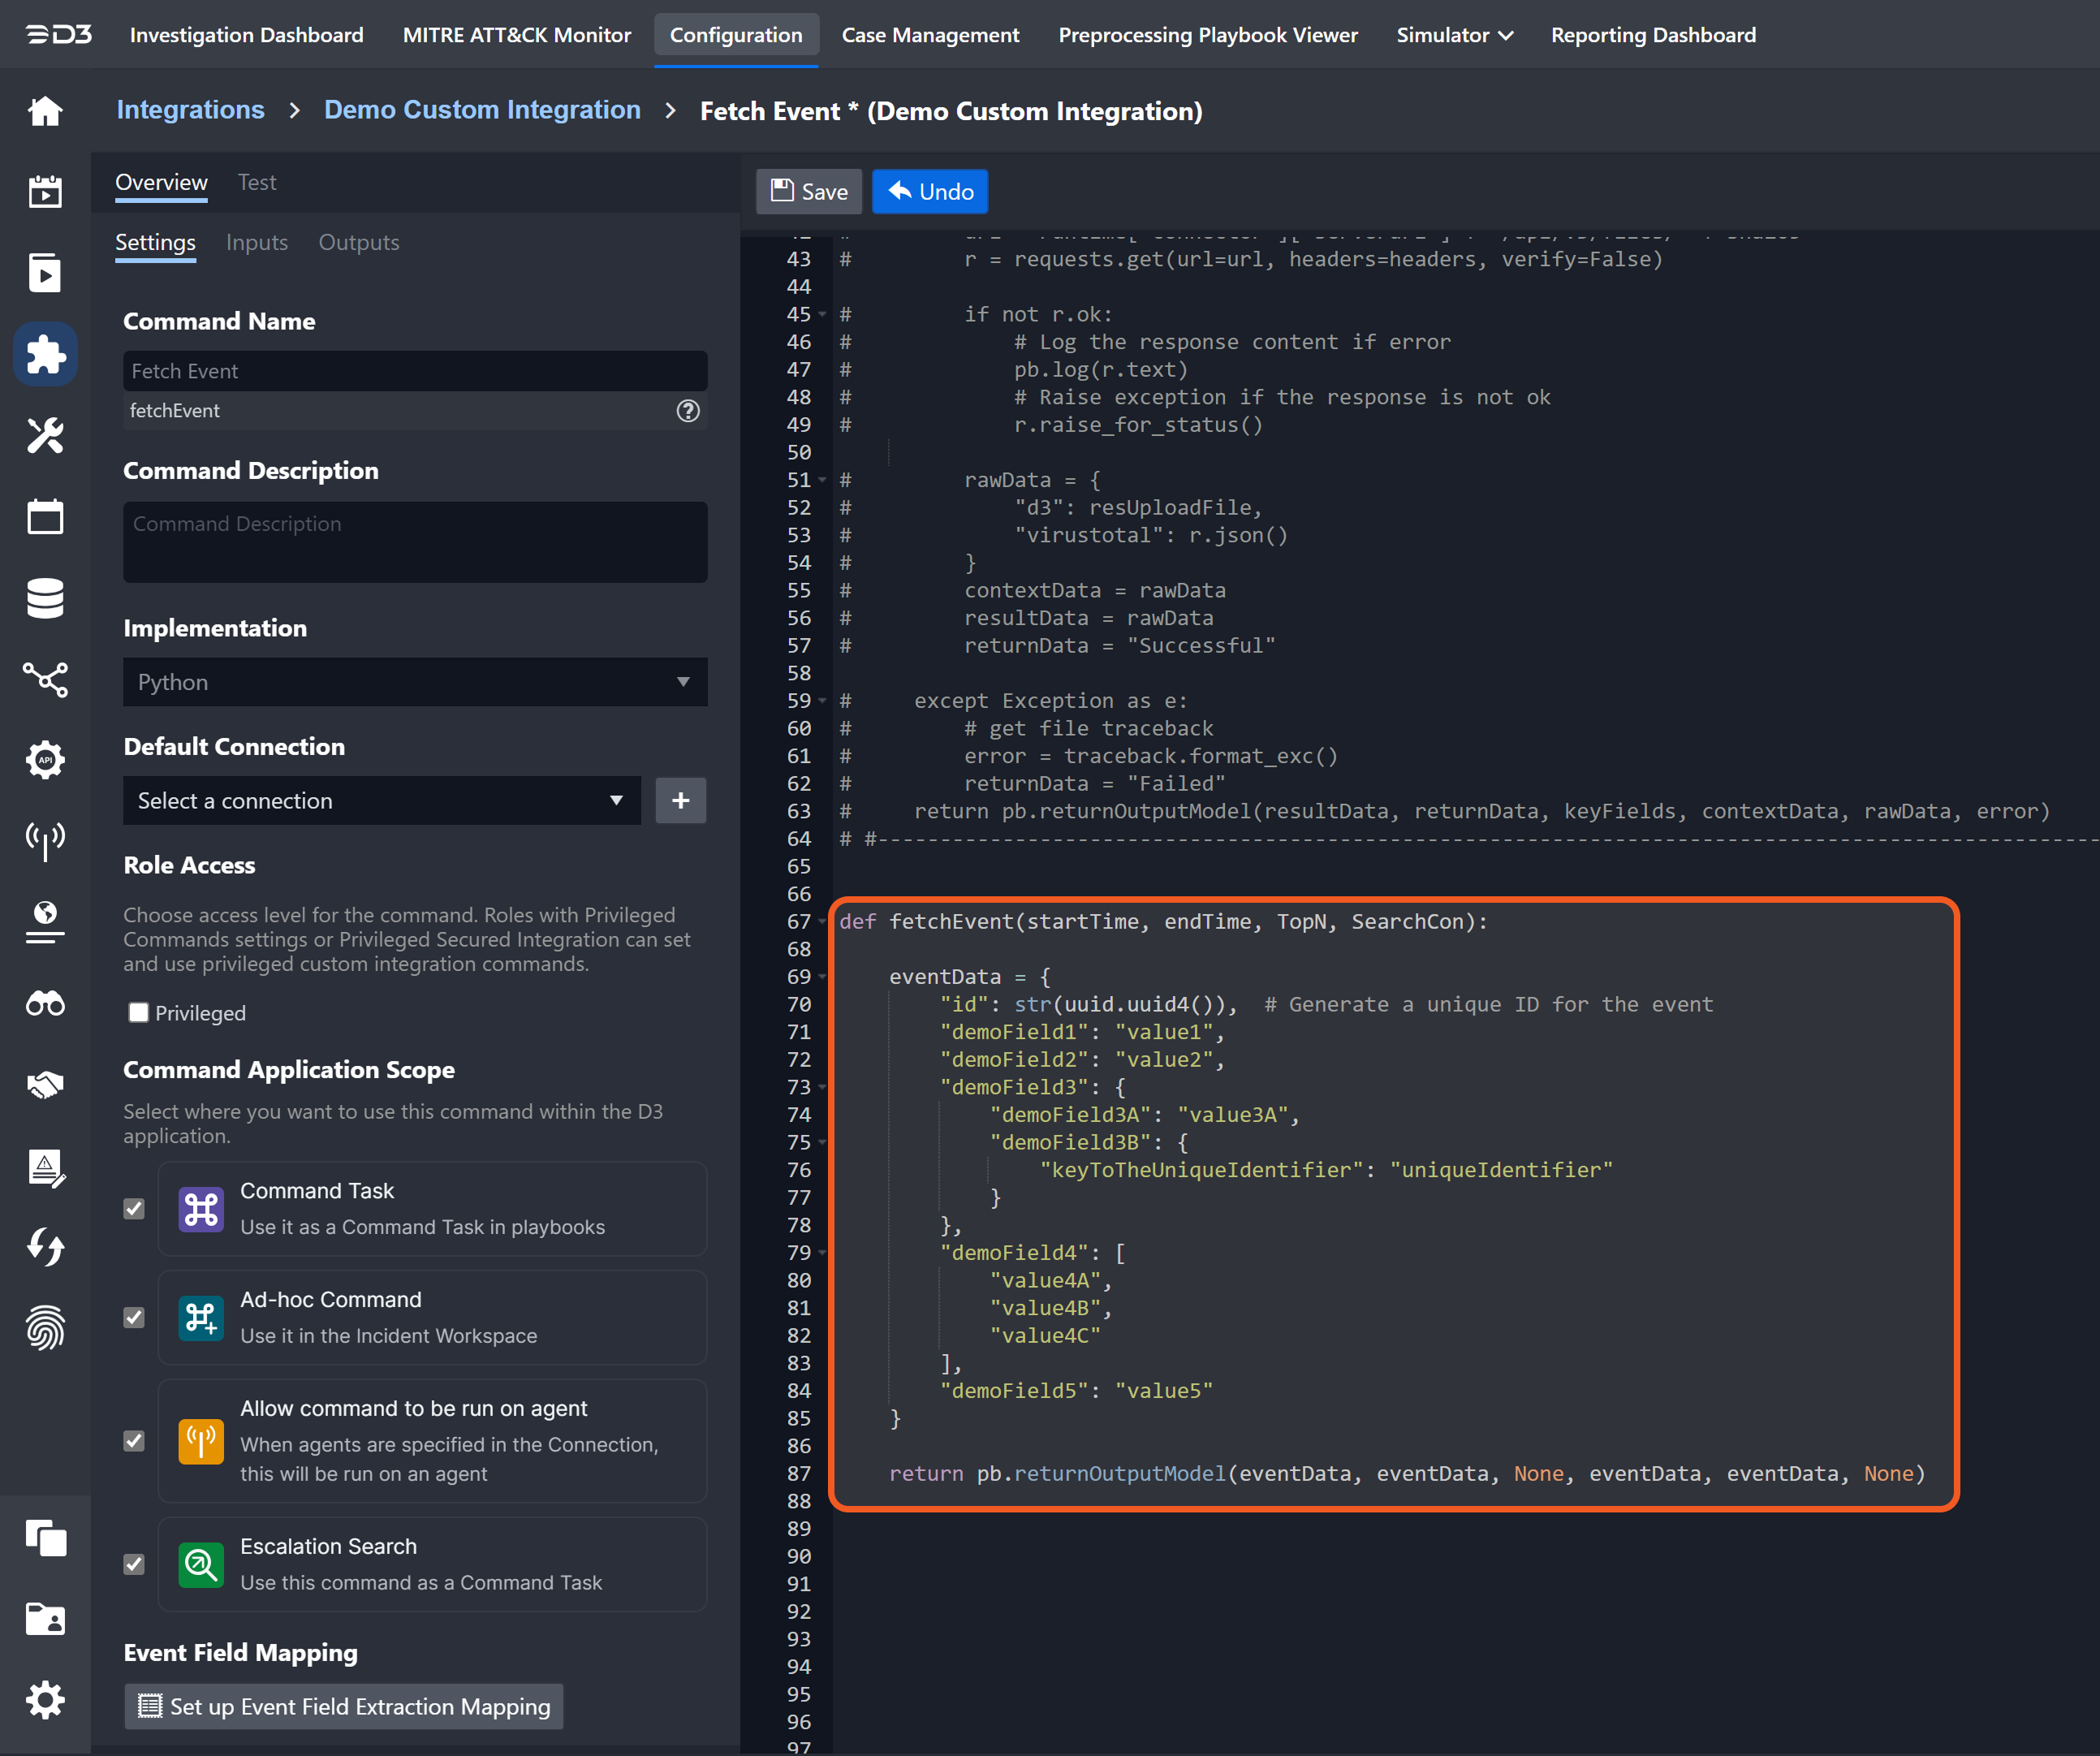Click the wrench and screwdriver tools icon
Viewport: 2100px width, 1756px height.
pyautogui.click(x=45, y=435)
